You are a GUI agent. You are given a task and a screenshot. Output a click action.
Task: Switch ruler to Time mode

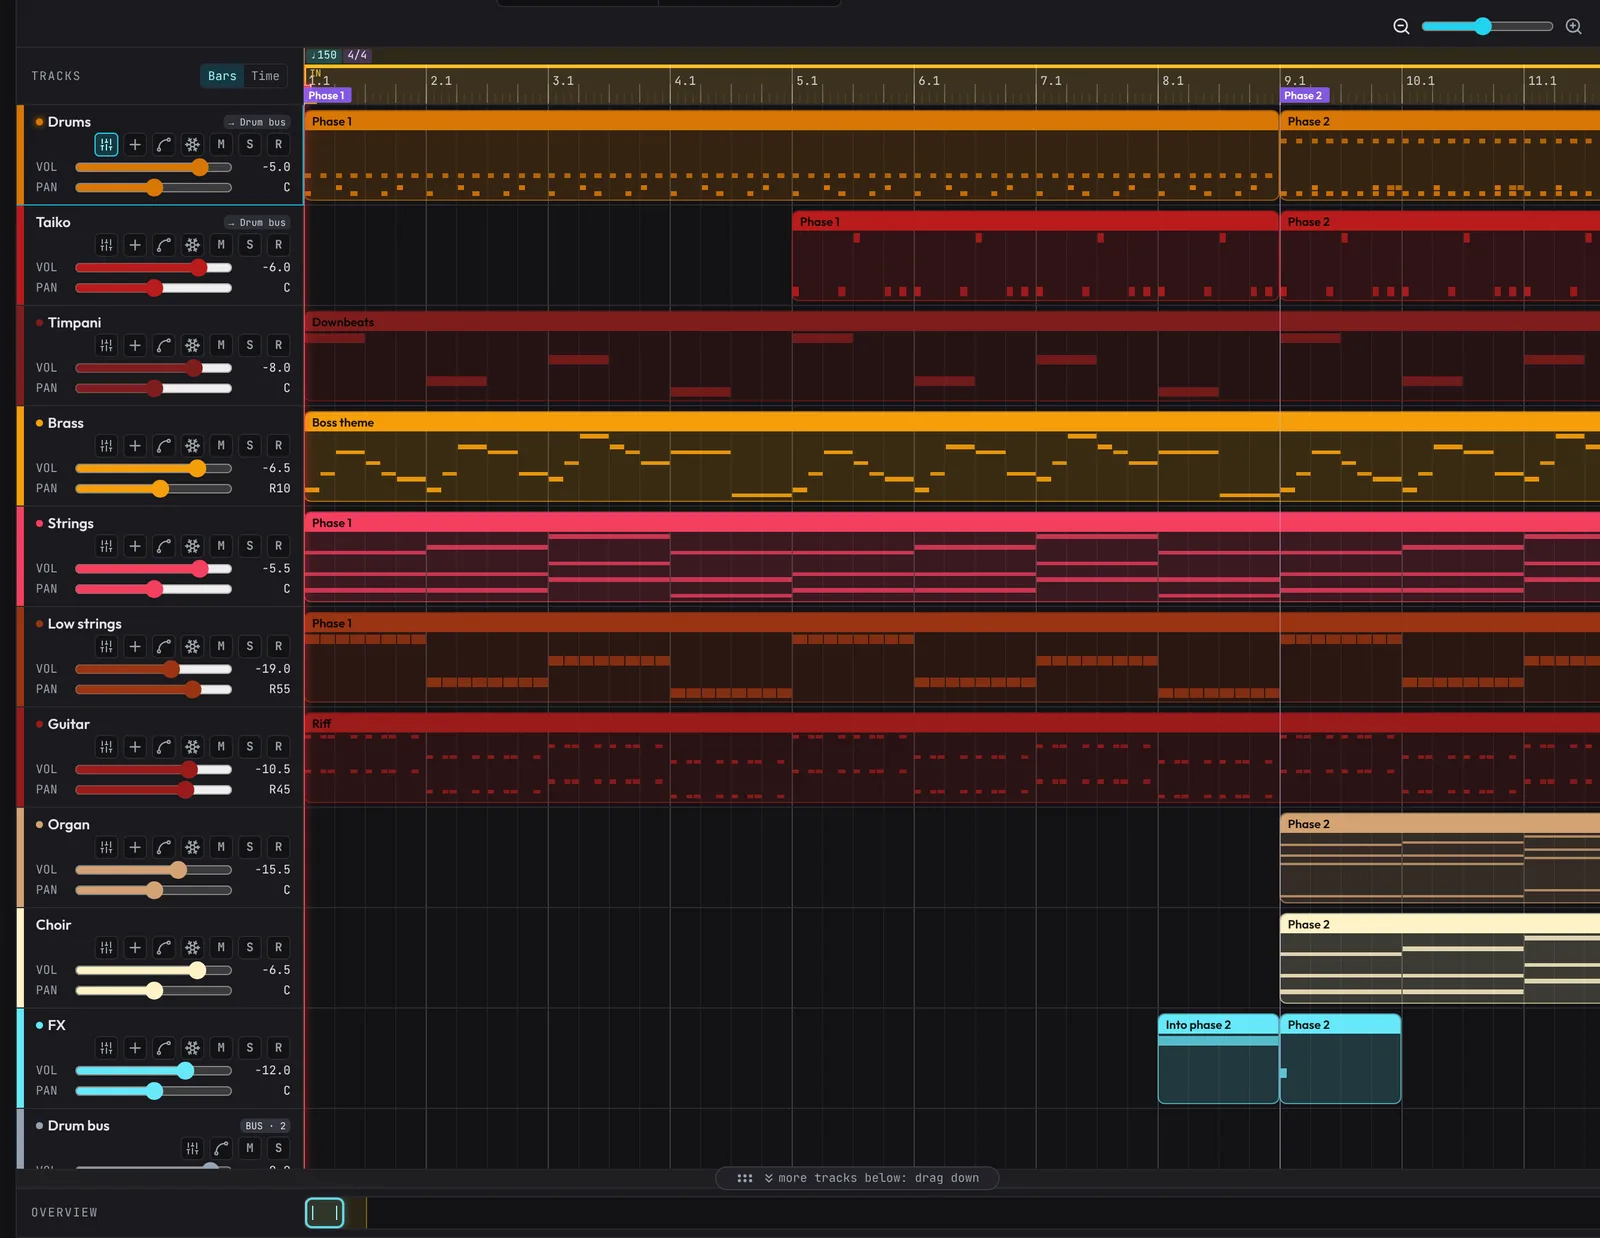(x=265, y=76)
